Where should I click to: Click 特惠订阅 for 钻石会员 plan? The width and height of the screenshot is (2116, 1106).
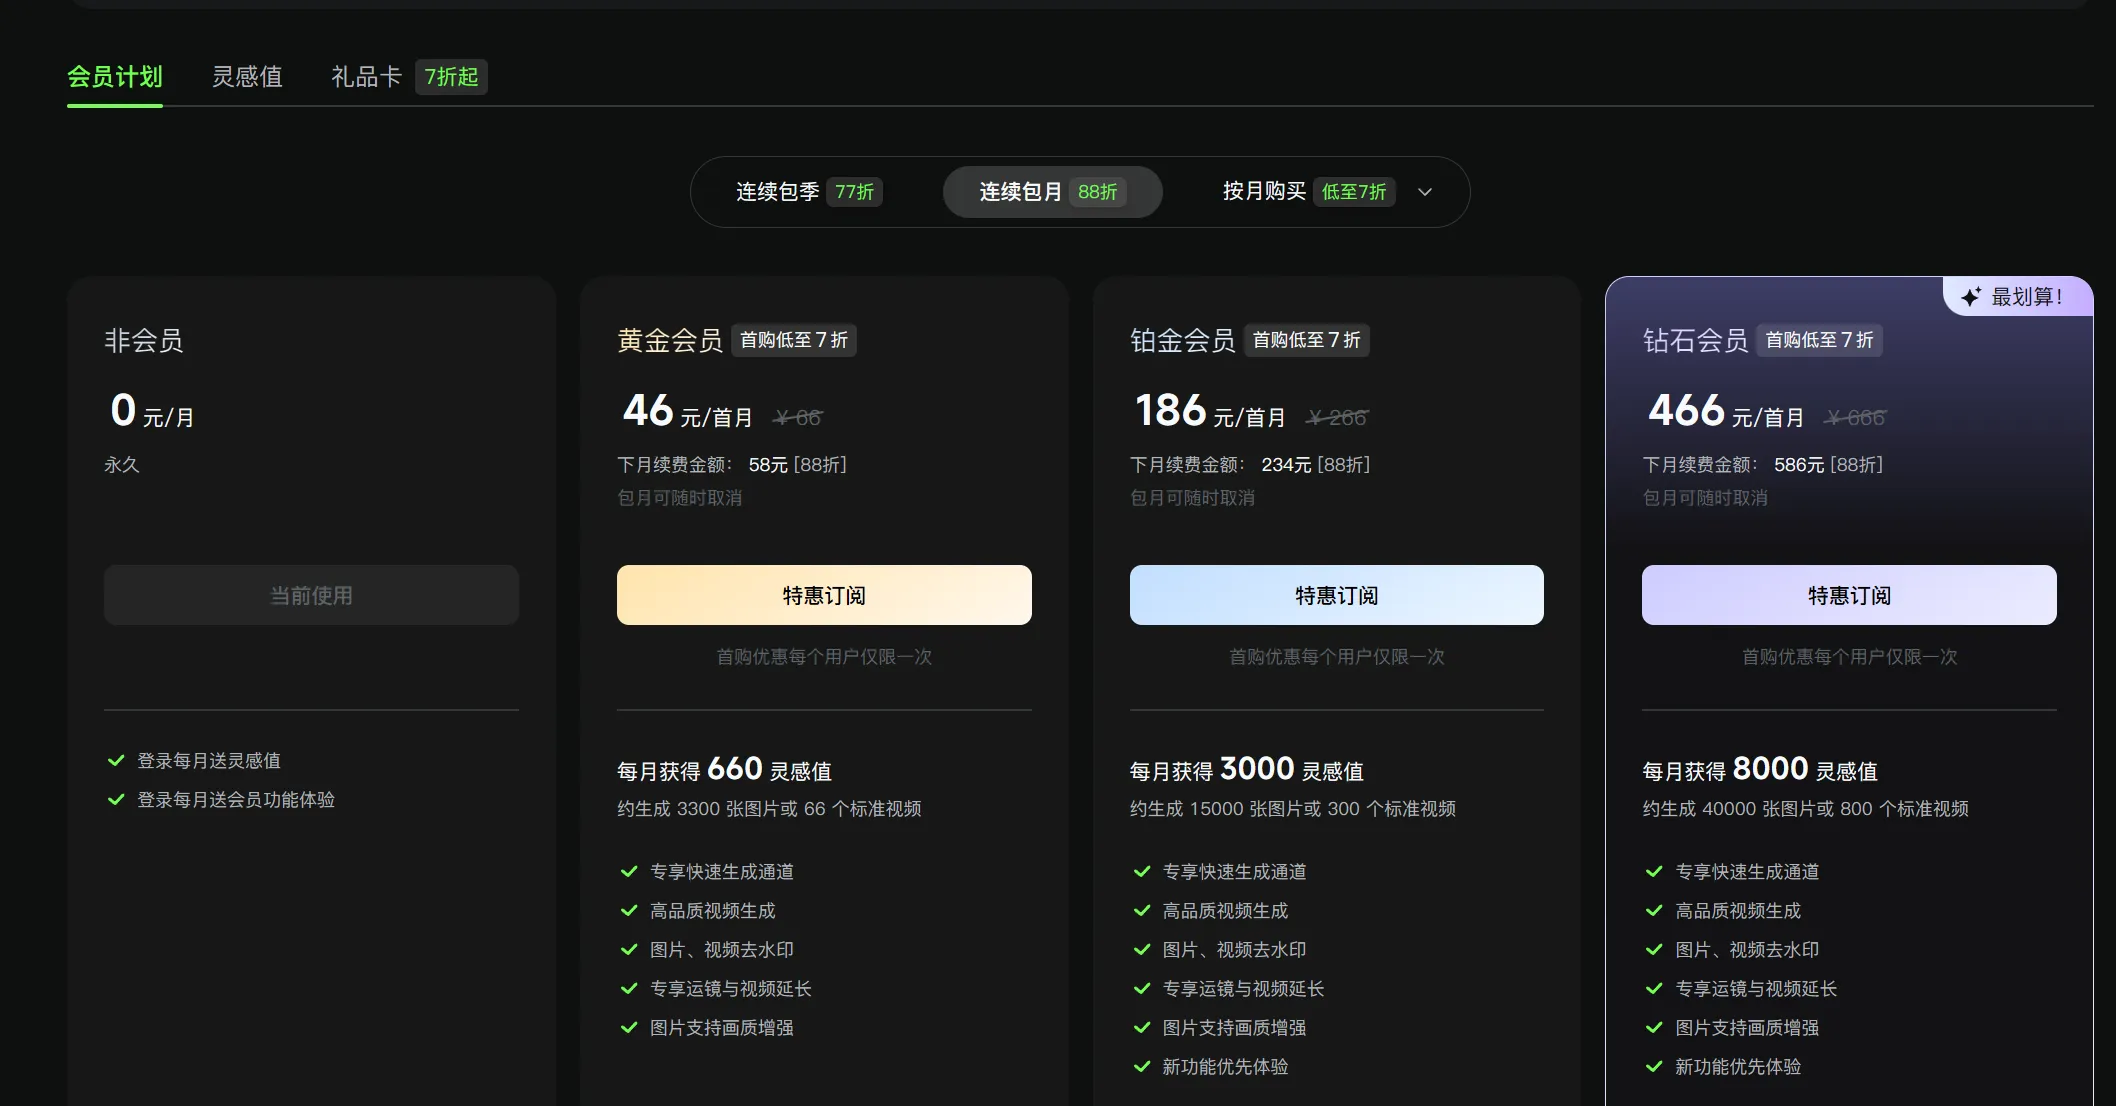coord(1849,595)
